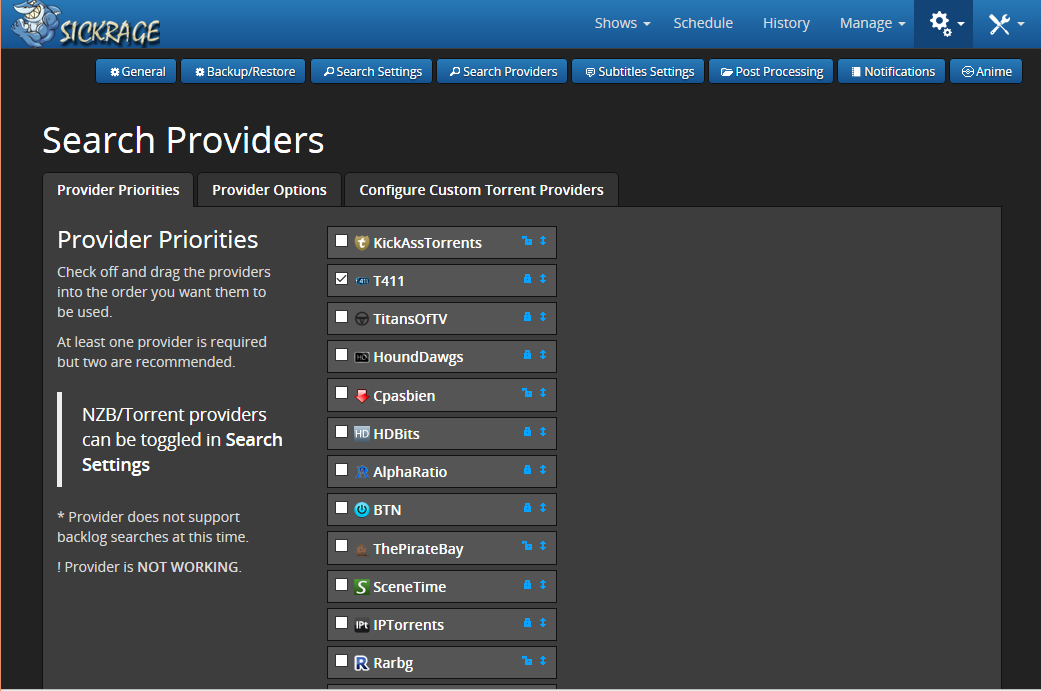Open the Schedule page
This screenshot has width=1041, height=691.
(703, 23)
